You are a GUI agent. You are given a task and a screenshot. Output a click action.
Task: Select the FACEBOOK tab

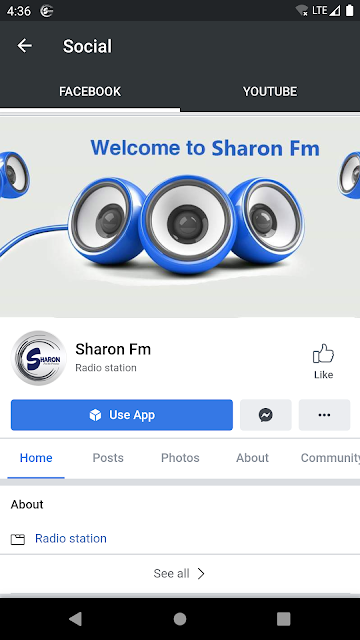pyautogui.click(x=90, y=91)
